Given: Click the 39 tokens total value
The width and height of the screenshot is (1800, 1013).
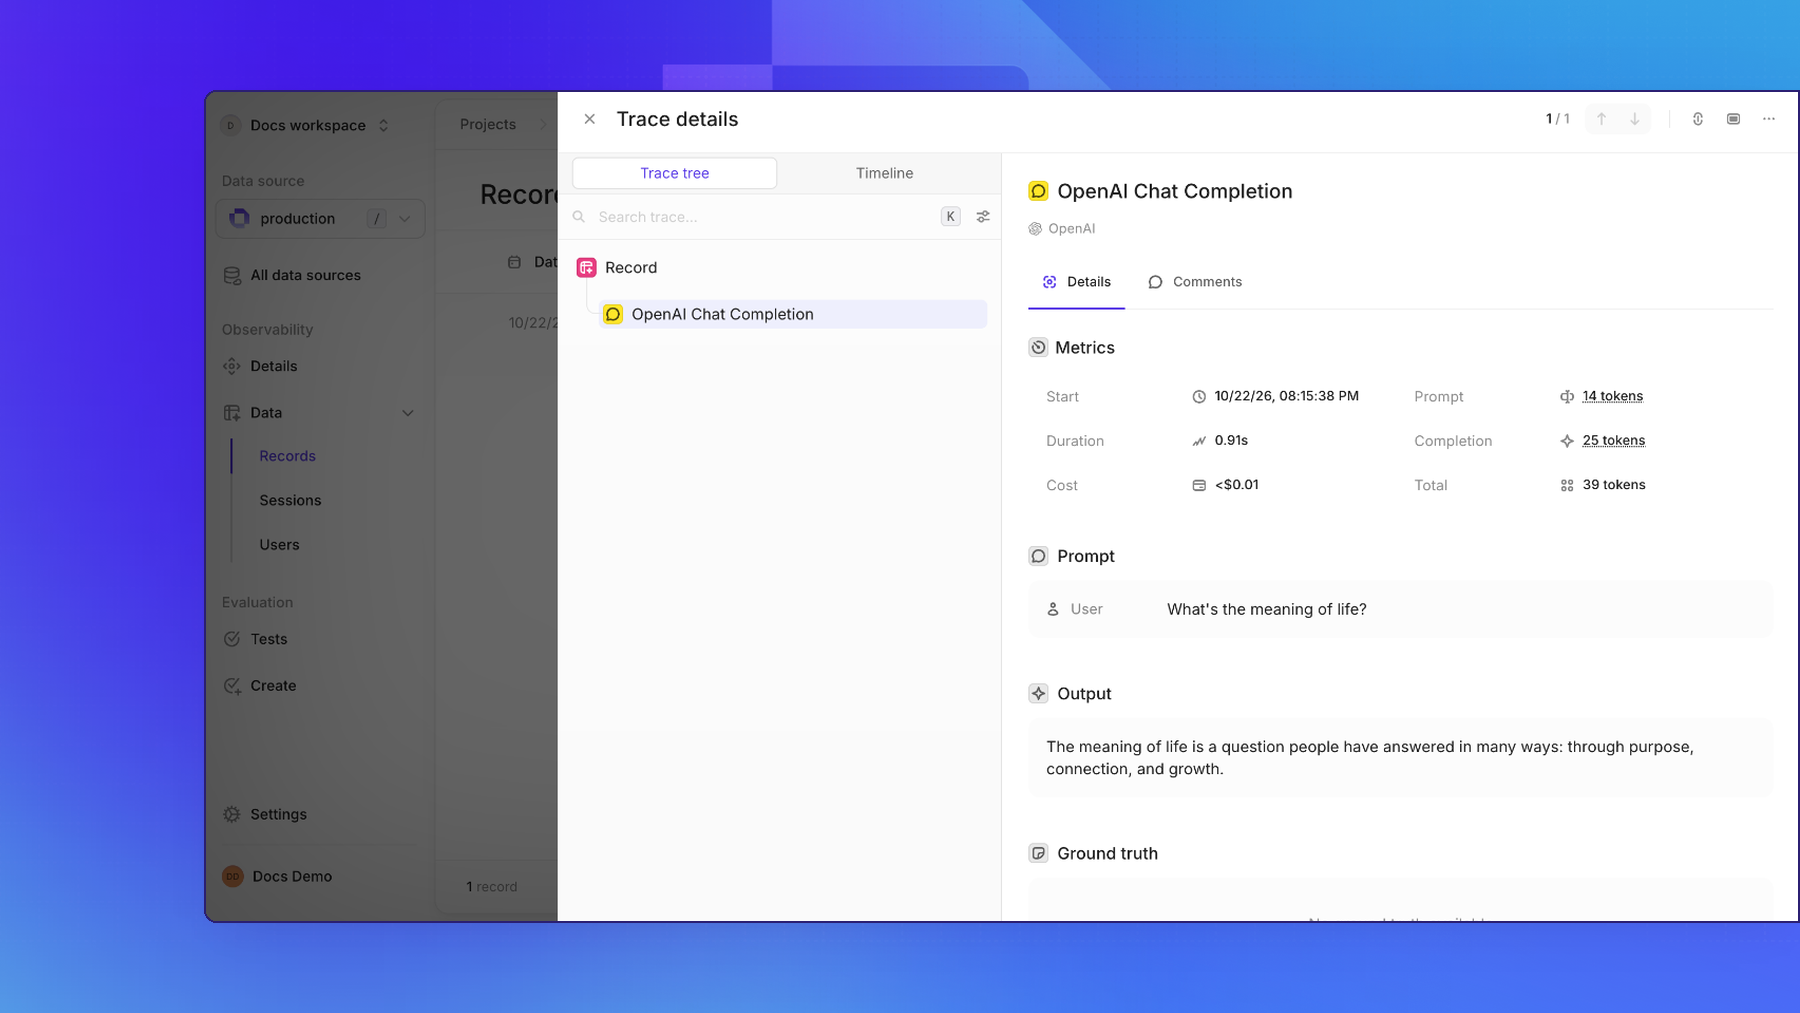Looking at the screenshot, I should (1613, 485).
